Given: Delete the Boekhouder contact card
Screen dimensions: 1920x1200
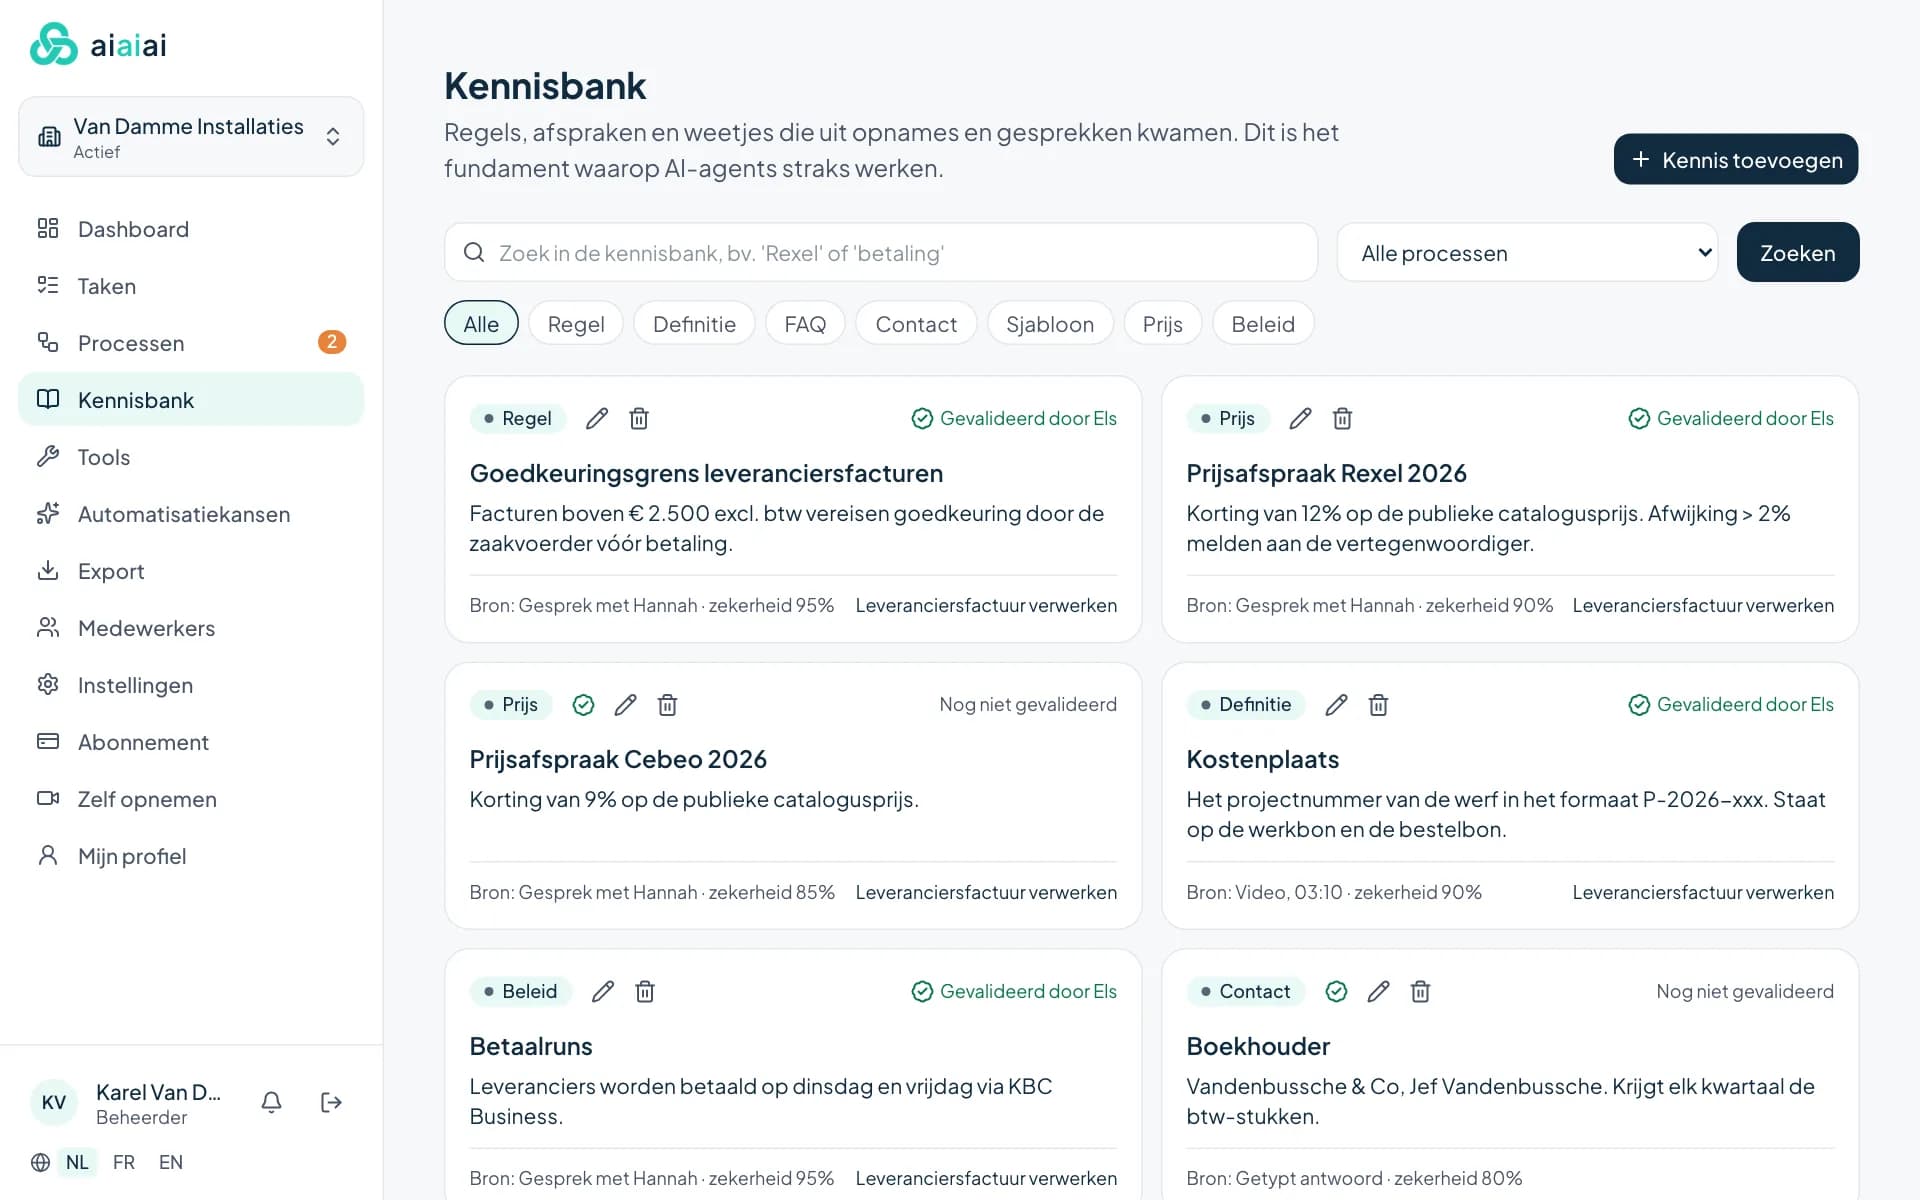Looking at the screenshot, I should coord(1420,992).
